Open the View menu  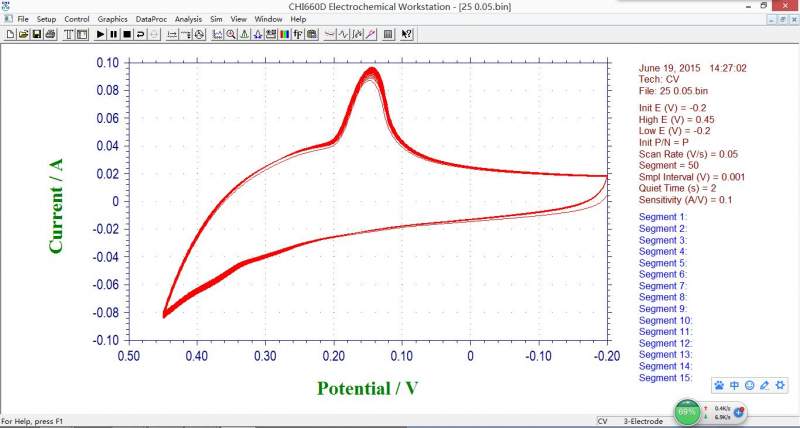coord(238,19)
